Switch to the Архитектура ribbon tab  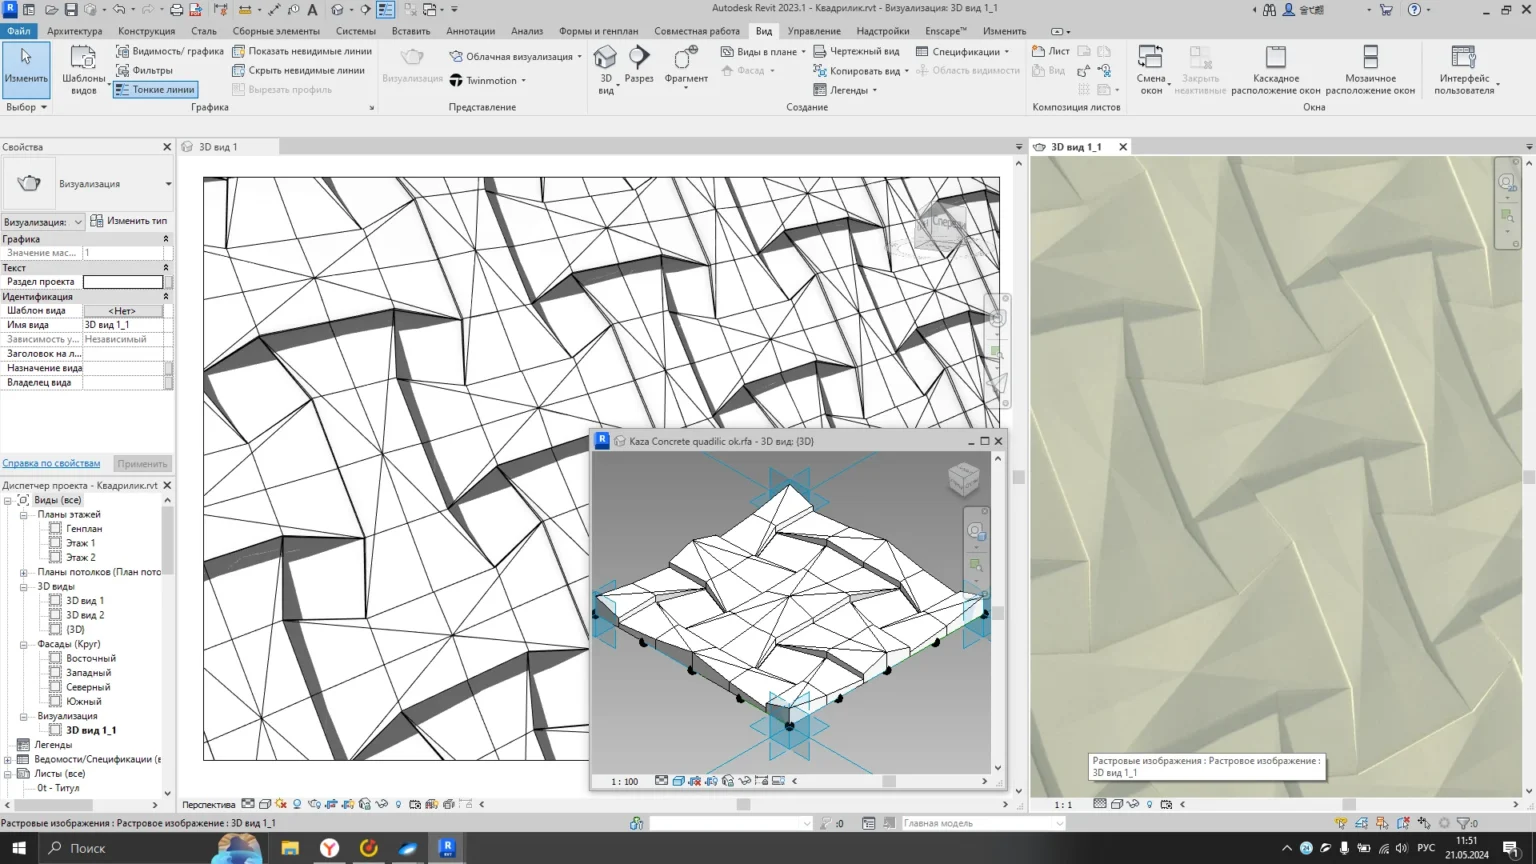[74, 31]
